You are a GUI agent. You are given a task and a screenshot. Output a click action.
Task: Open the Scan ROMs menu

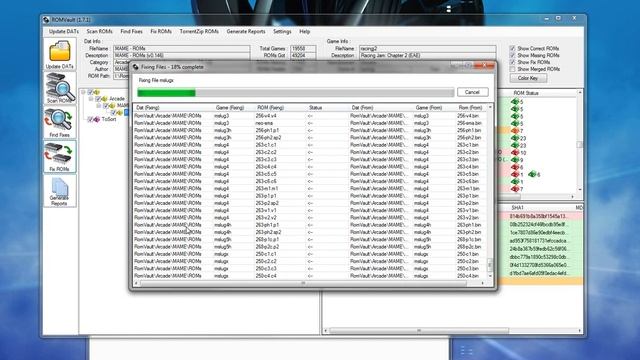tap(99, 31)
